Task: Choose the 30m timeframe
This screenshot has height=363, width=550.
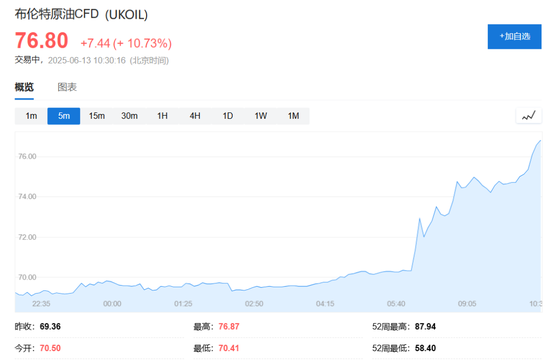Action: (129, 116)
